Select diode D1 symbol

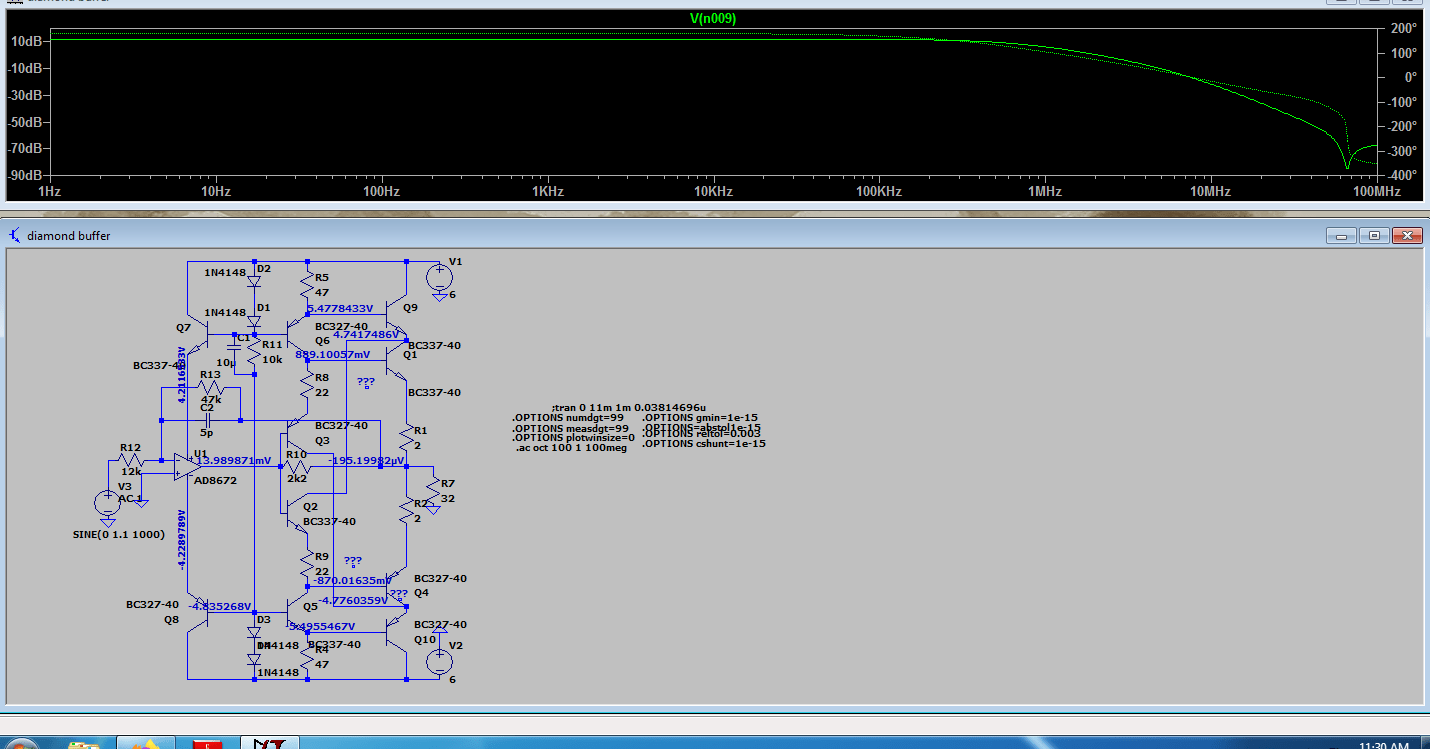[x=254, y=322]
